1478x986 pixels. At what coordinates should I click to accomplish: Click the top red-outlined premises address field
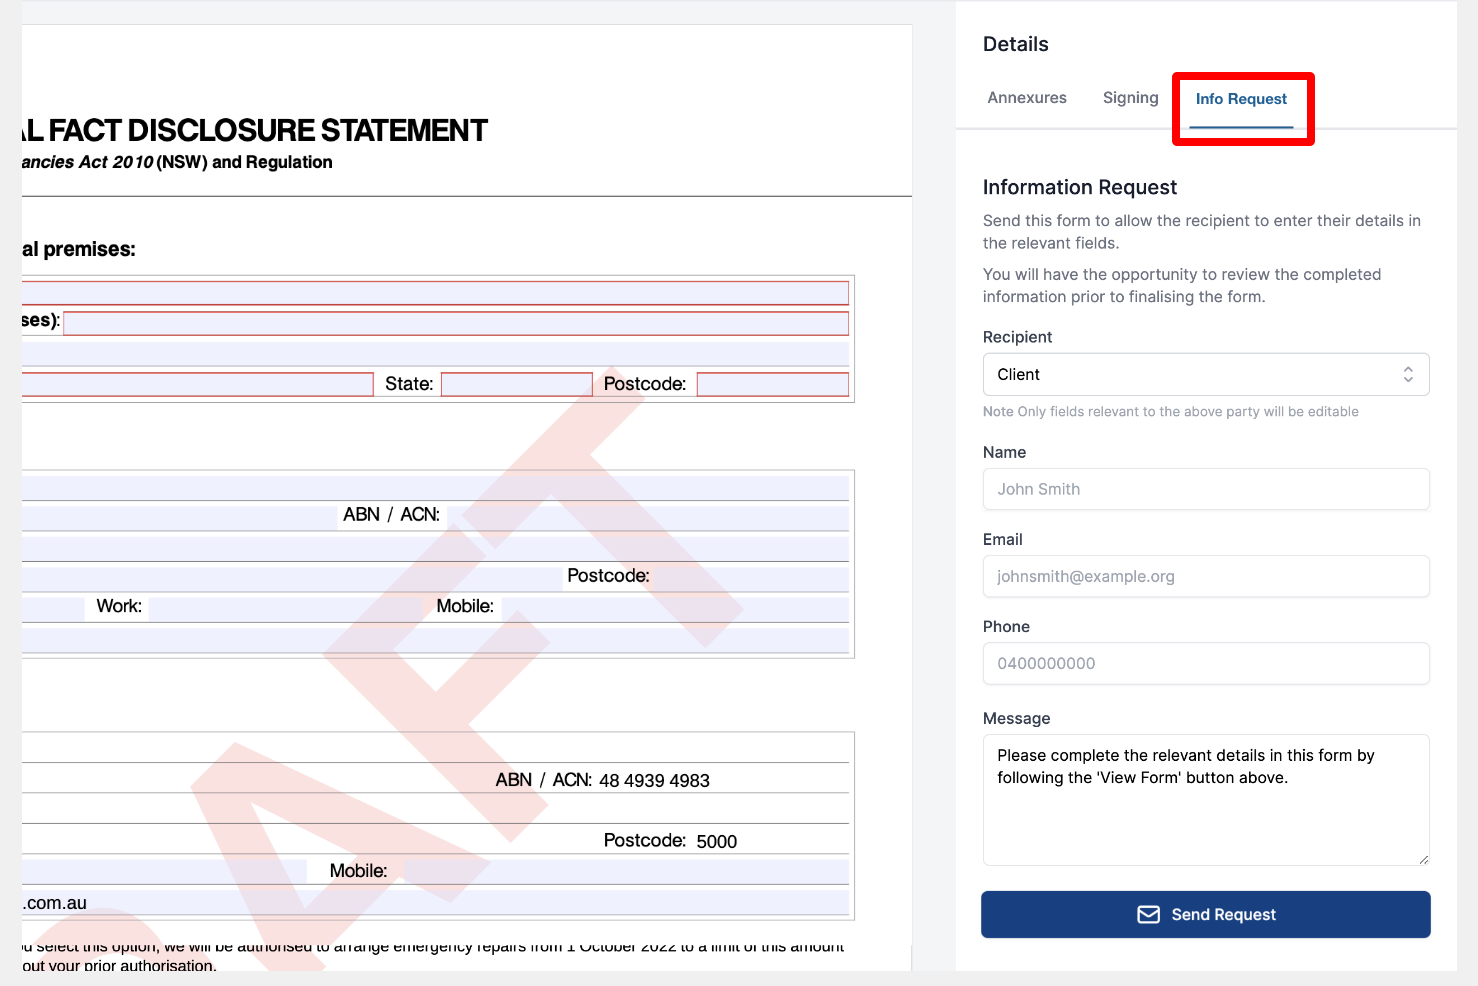pyautogui.click(x=435, y=293)
